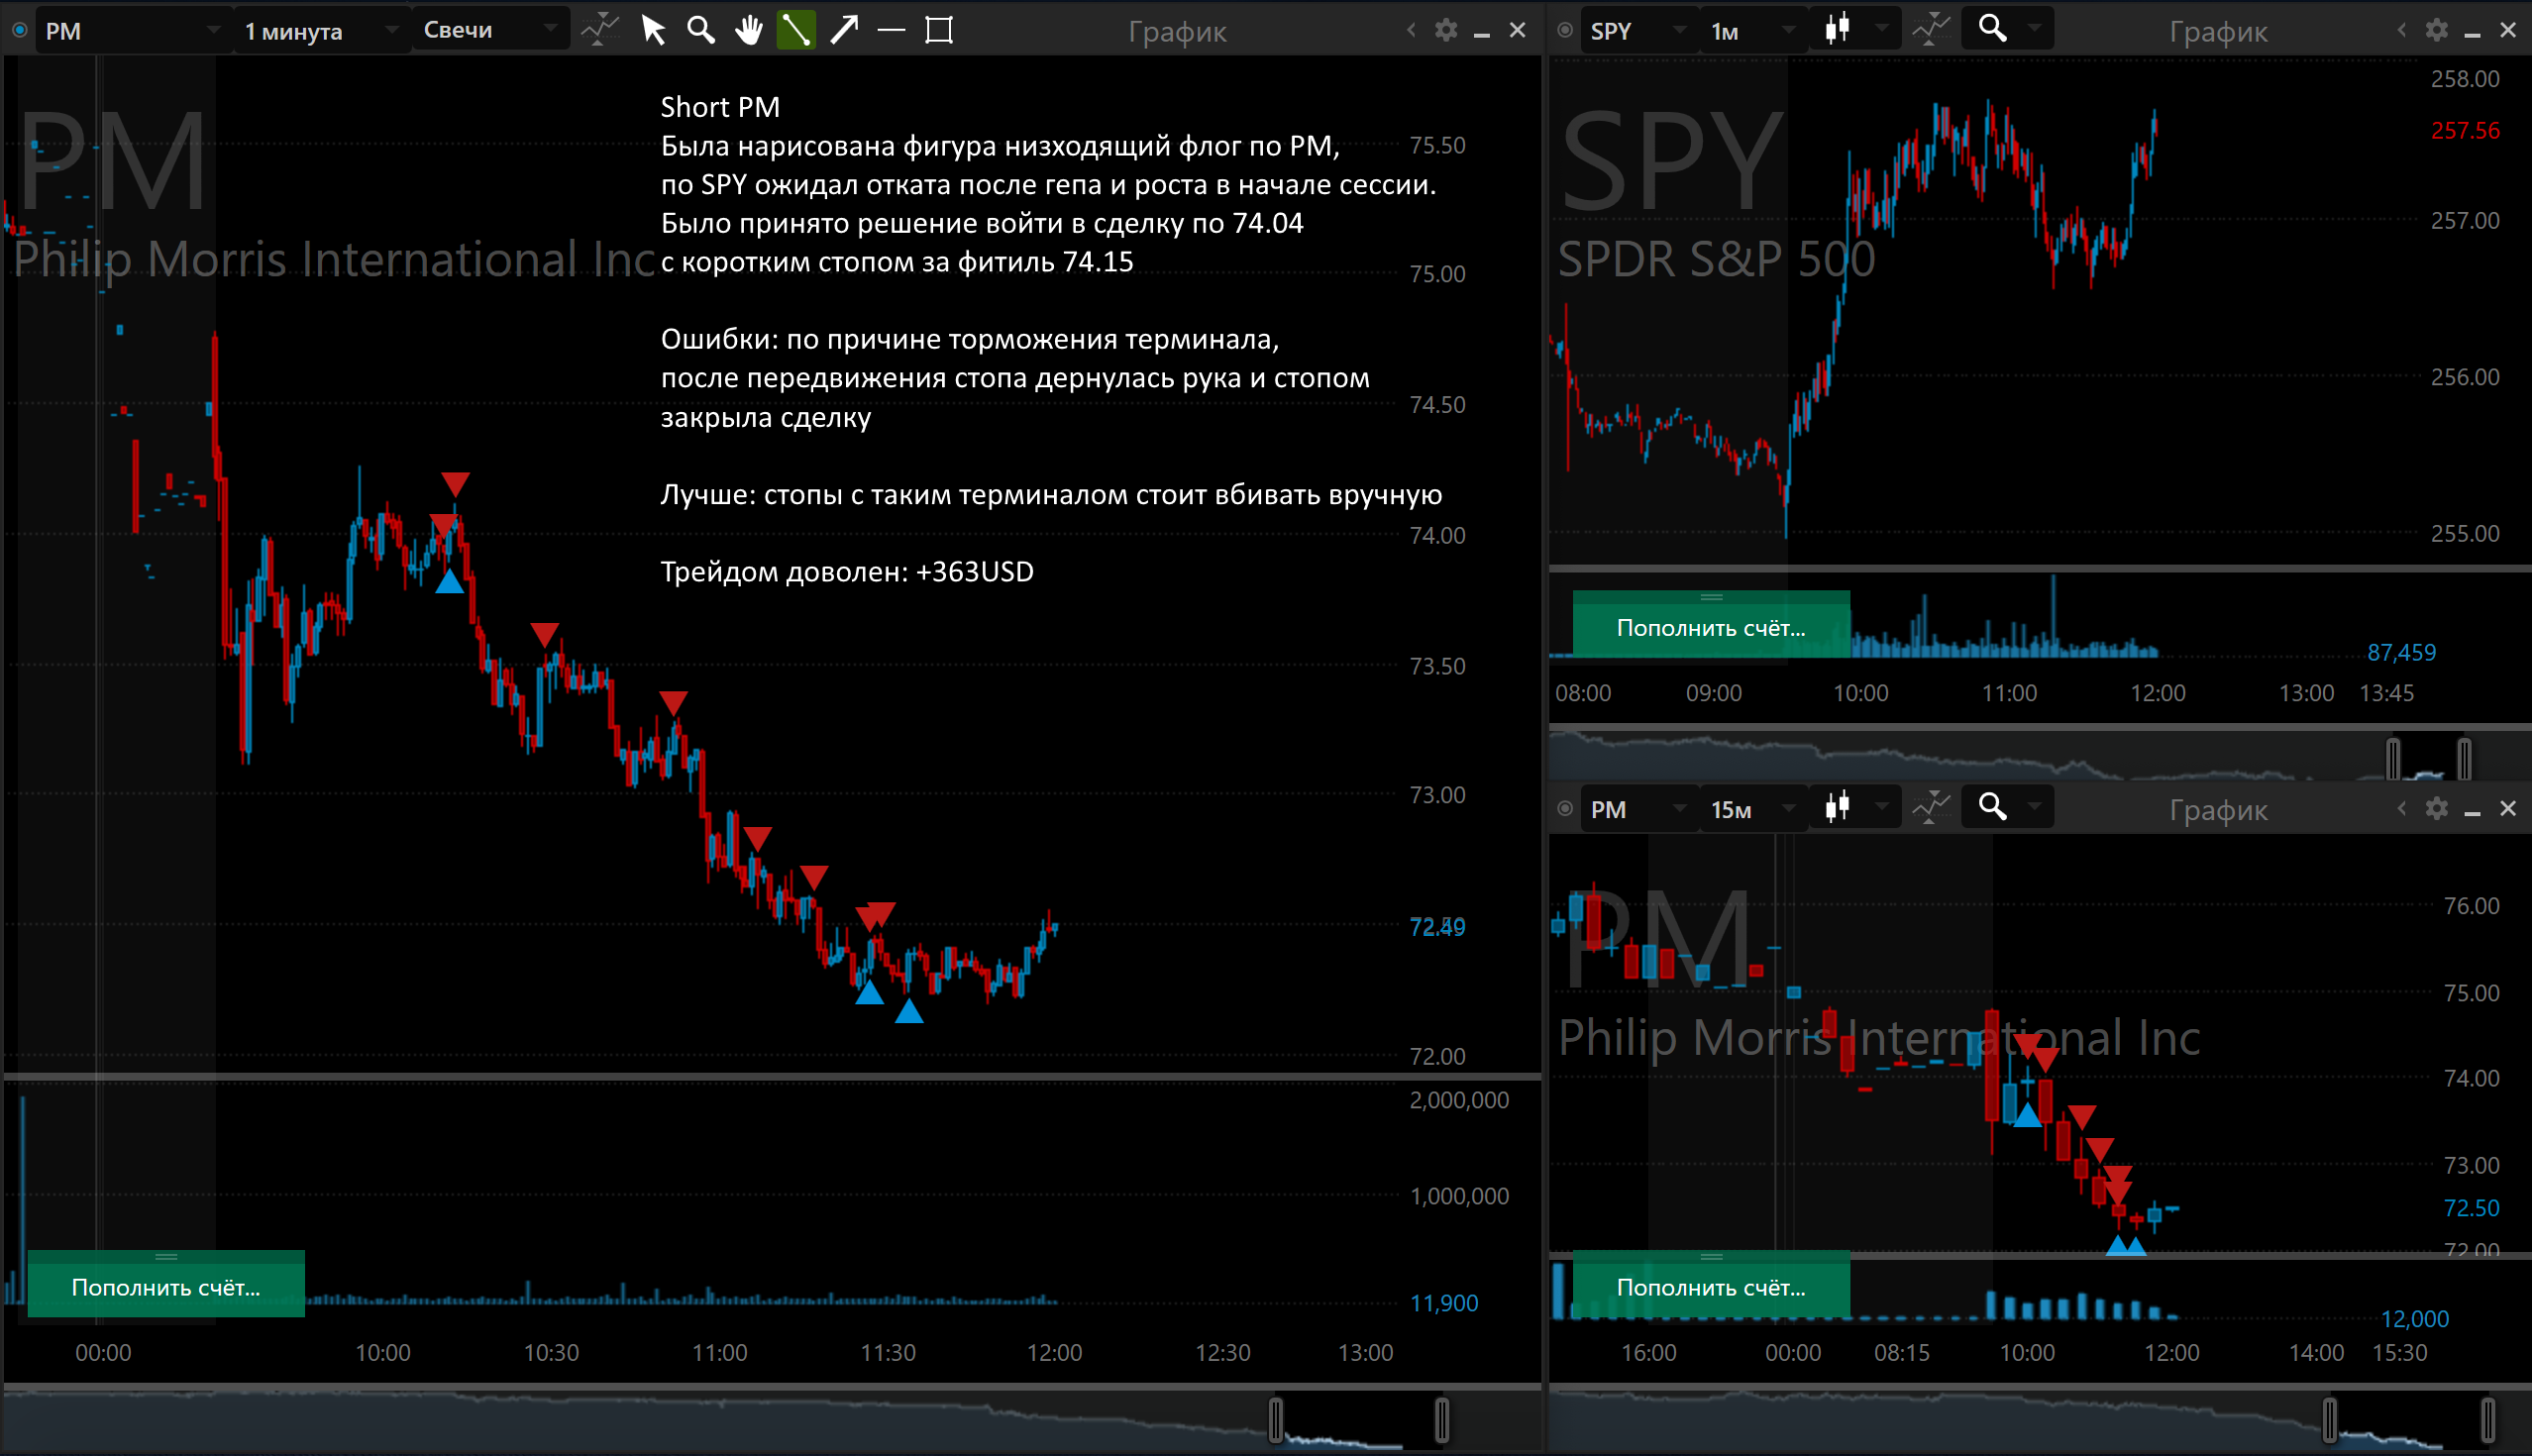Click left range handle of PM 1-minute navigator
The height and width of the screenshot is (1456, 2532).
click(1276, 1420)
